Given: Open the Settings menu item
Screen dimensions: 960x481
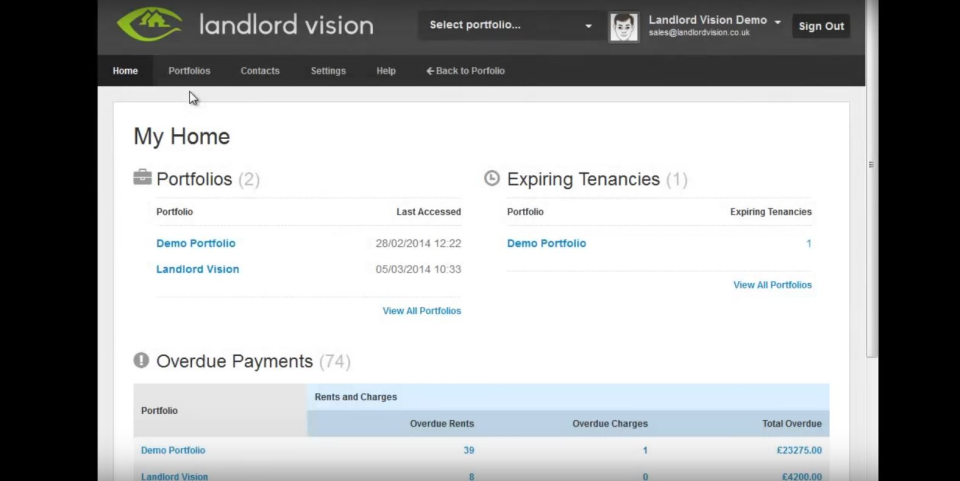Looking at the screenshot, I should coord(328,71).
